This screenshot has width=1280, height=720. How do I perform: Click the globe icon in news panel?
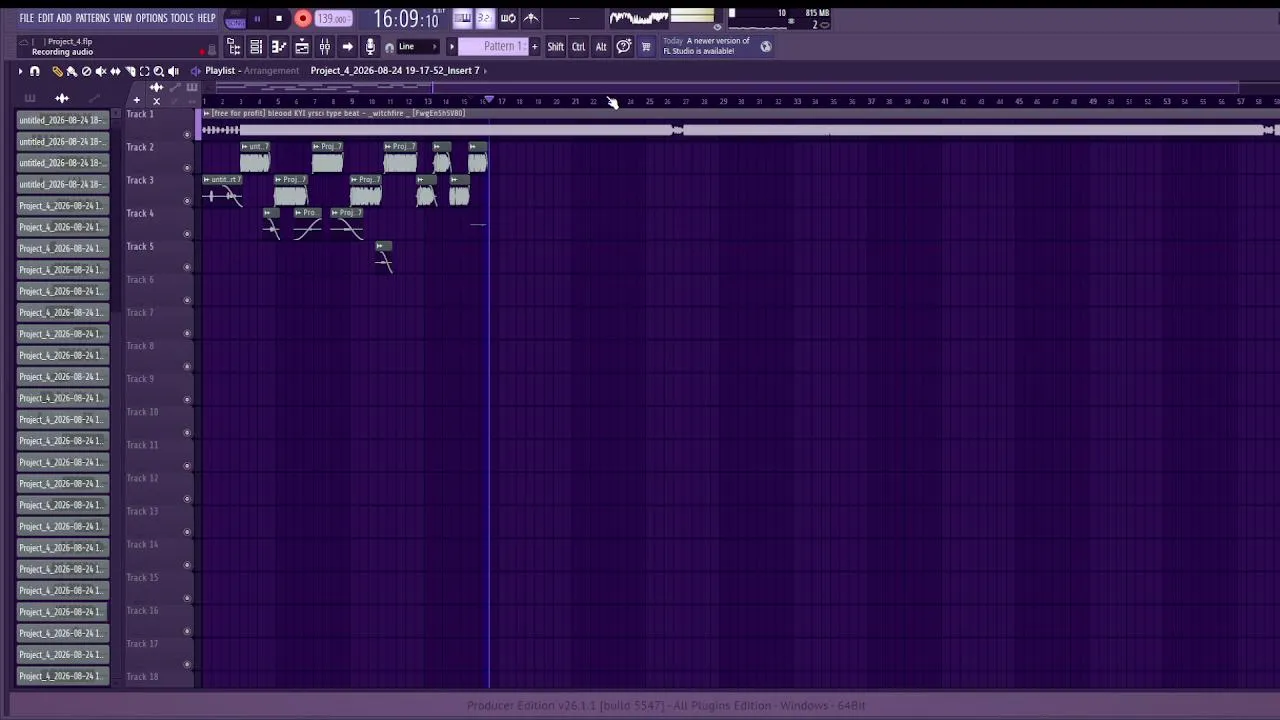766,46
